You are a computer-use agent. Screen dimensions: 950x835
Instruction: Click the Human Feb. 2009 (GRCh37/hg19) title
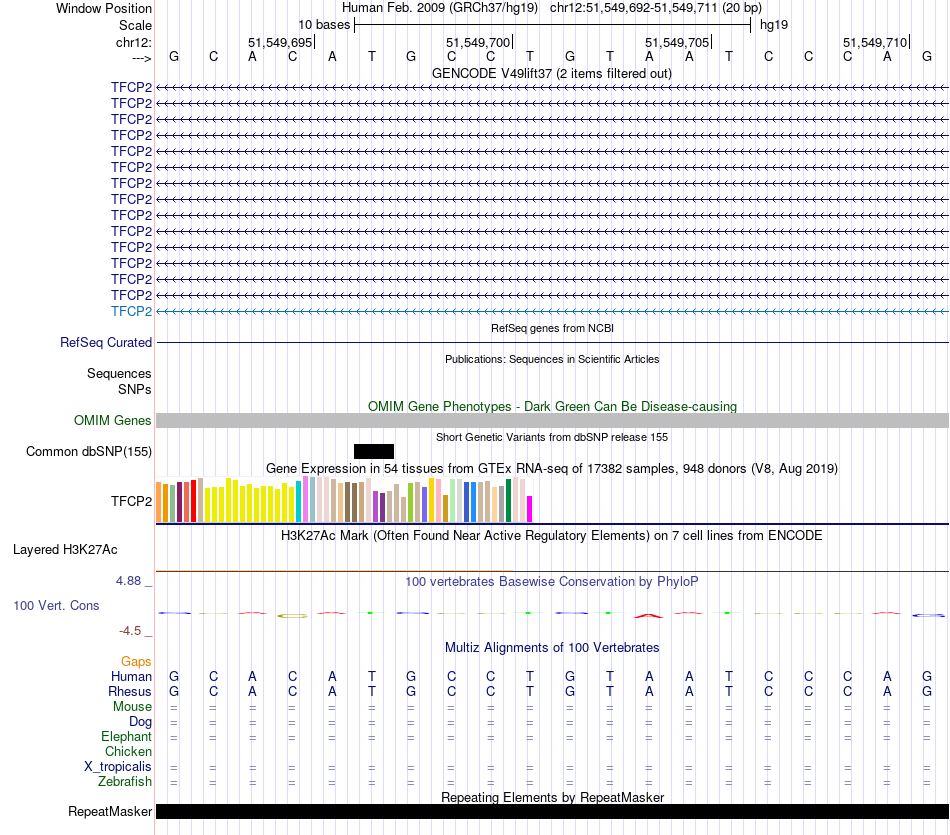click(440, 8)
